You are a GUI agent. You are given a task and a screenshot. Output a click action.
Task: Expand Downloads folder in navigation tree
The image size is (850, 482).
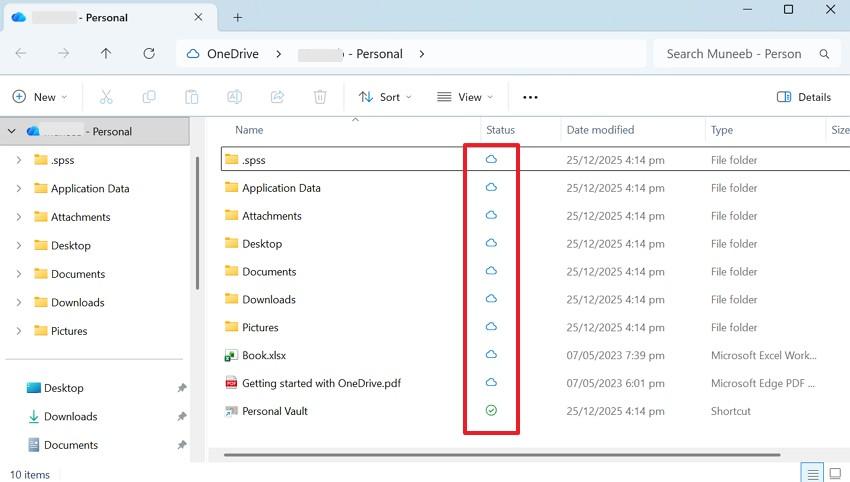(19, 302)
